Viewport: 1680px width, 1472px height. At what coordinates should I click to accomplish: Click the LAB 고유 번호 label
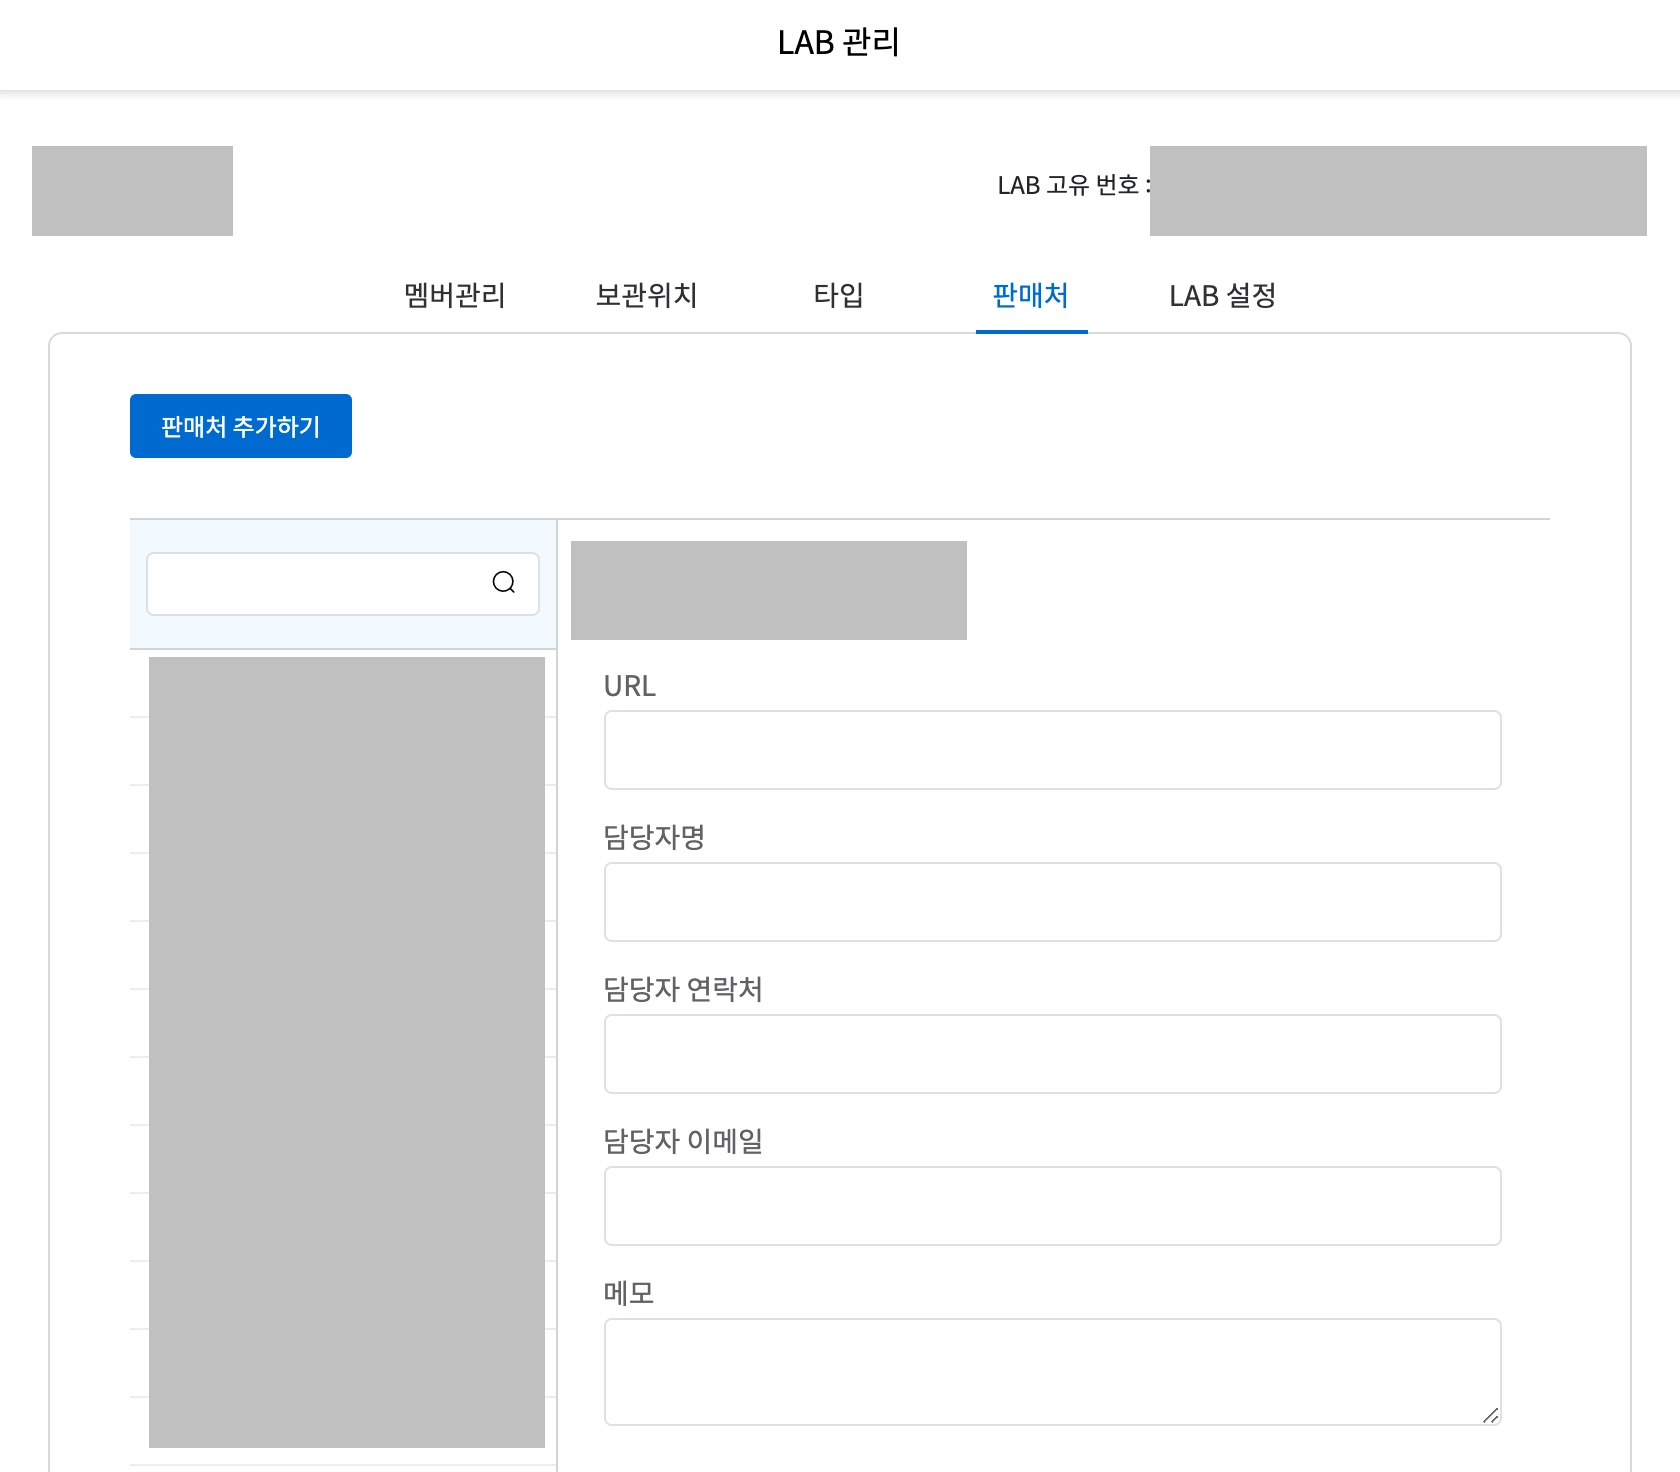(x=1073, y=186)
